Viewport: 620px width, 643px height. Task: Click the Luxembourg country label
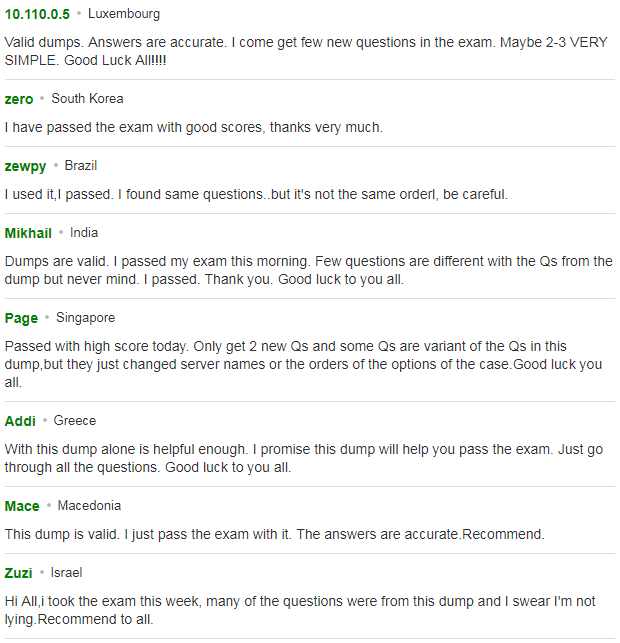point(124,14)
